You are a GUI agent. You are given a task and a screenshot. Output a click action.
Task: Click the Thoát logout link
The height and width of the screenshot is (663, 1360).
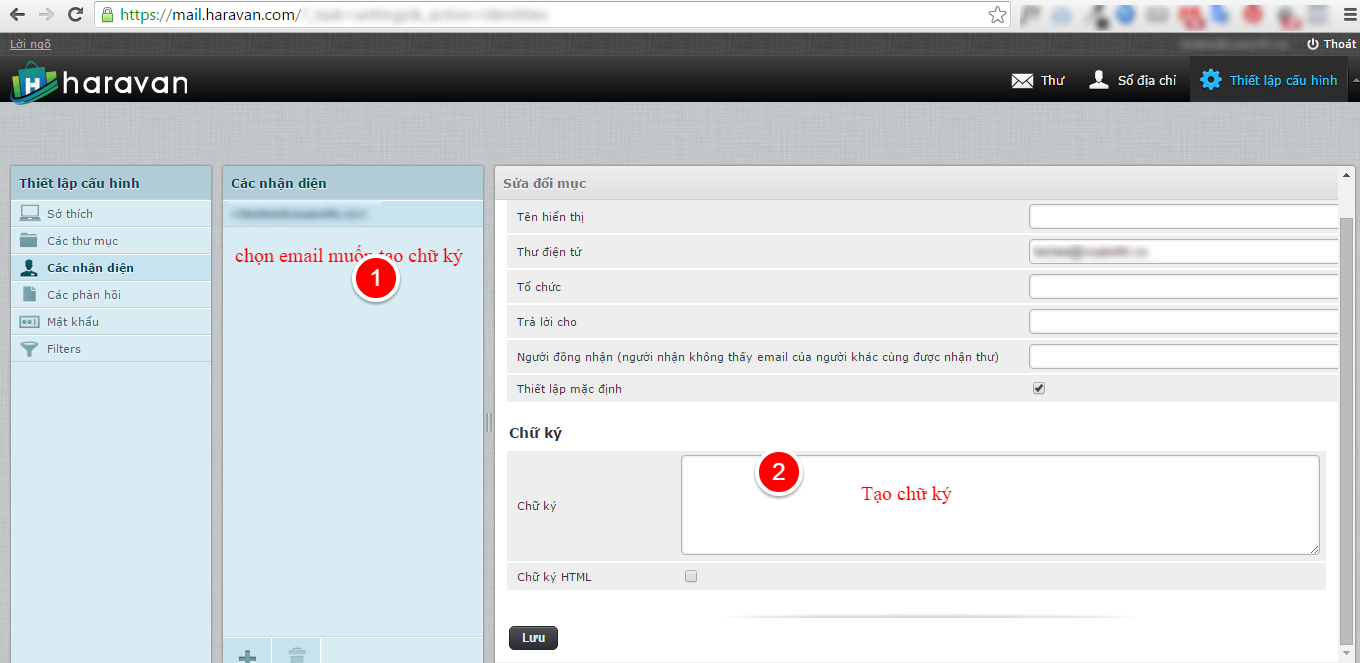point(1331,44)
